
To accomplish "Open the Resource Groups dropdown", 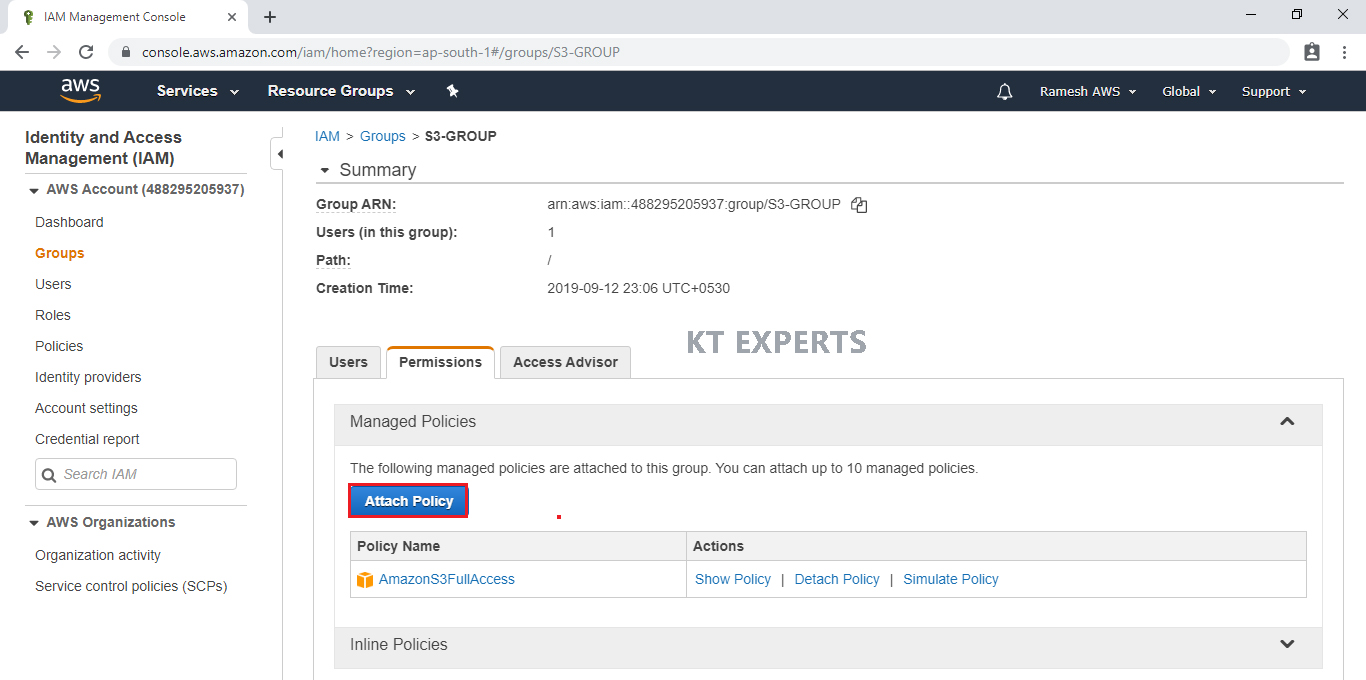I will (x=341, y=91).
